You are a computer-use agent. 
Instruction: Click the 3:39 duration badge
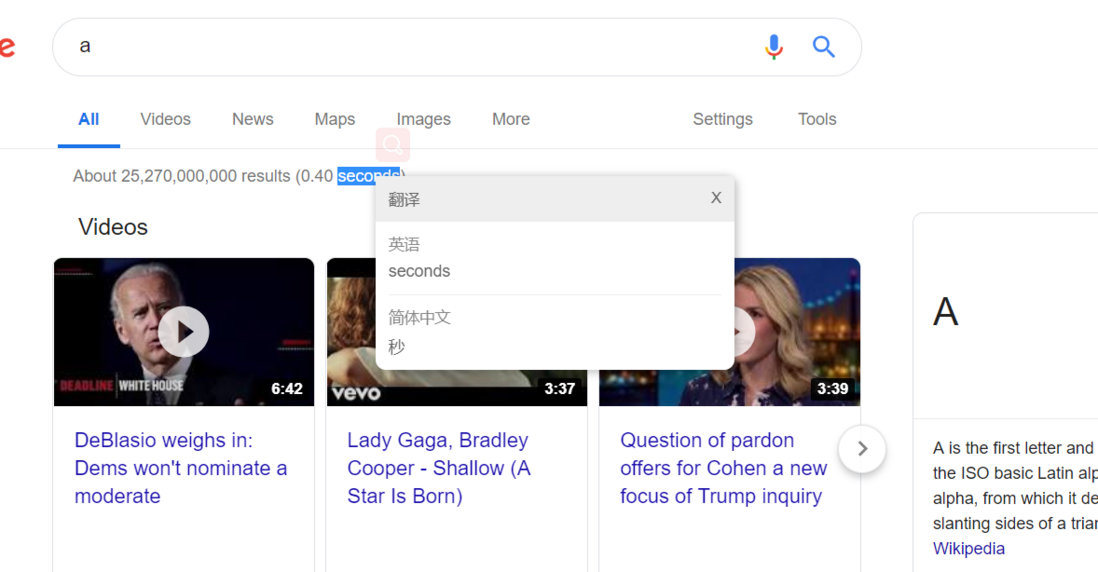tap(832, 389)
